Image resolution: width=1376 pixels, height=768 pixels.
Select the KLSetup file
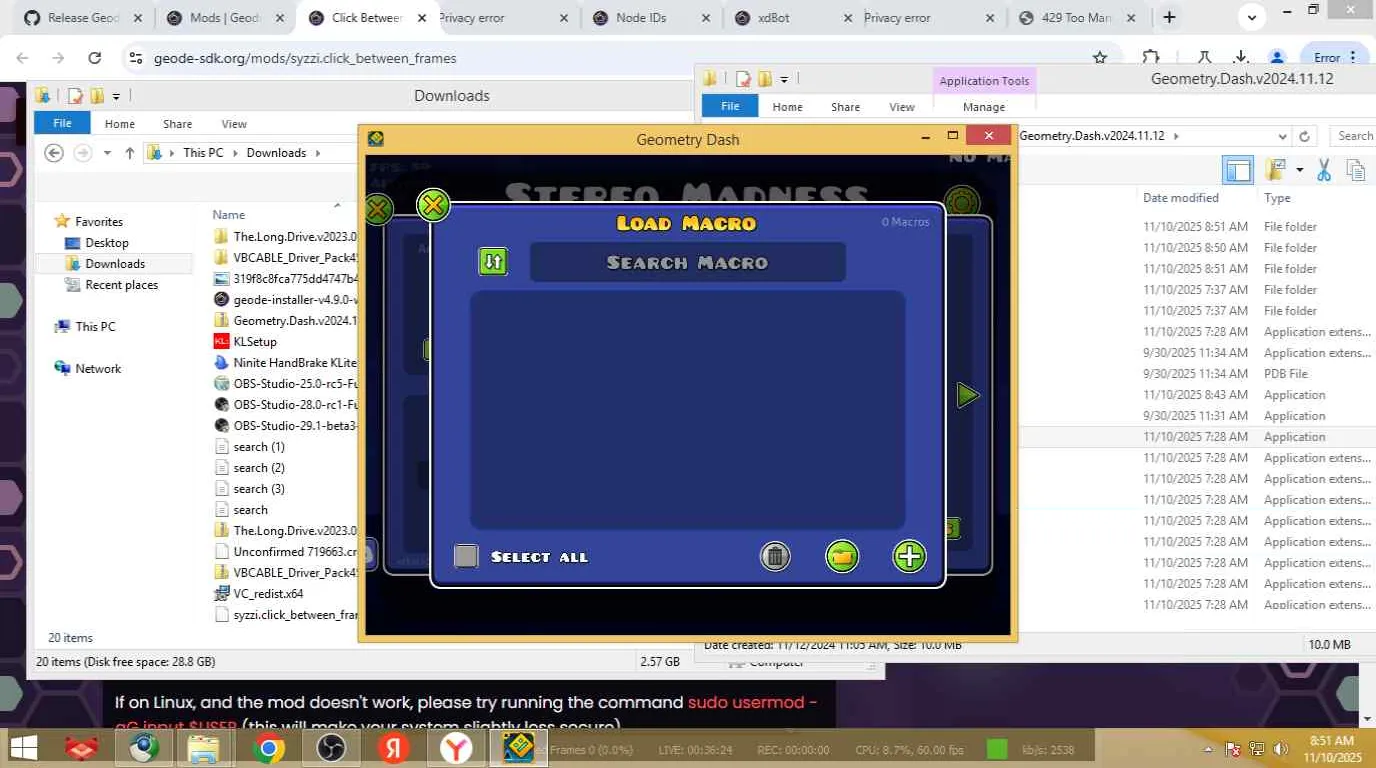tap(255, 342)
